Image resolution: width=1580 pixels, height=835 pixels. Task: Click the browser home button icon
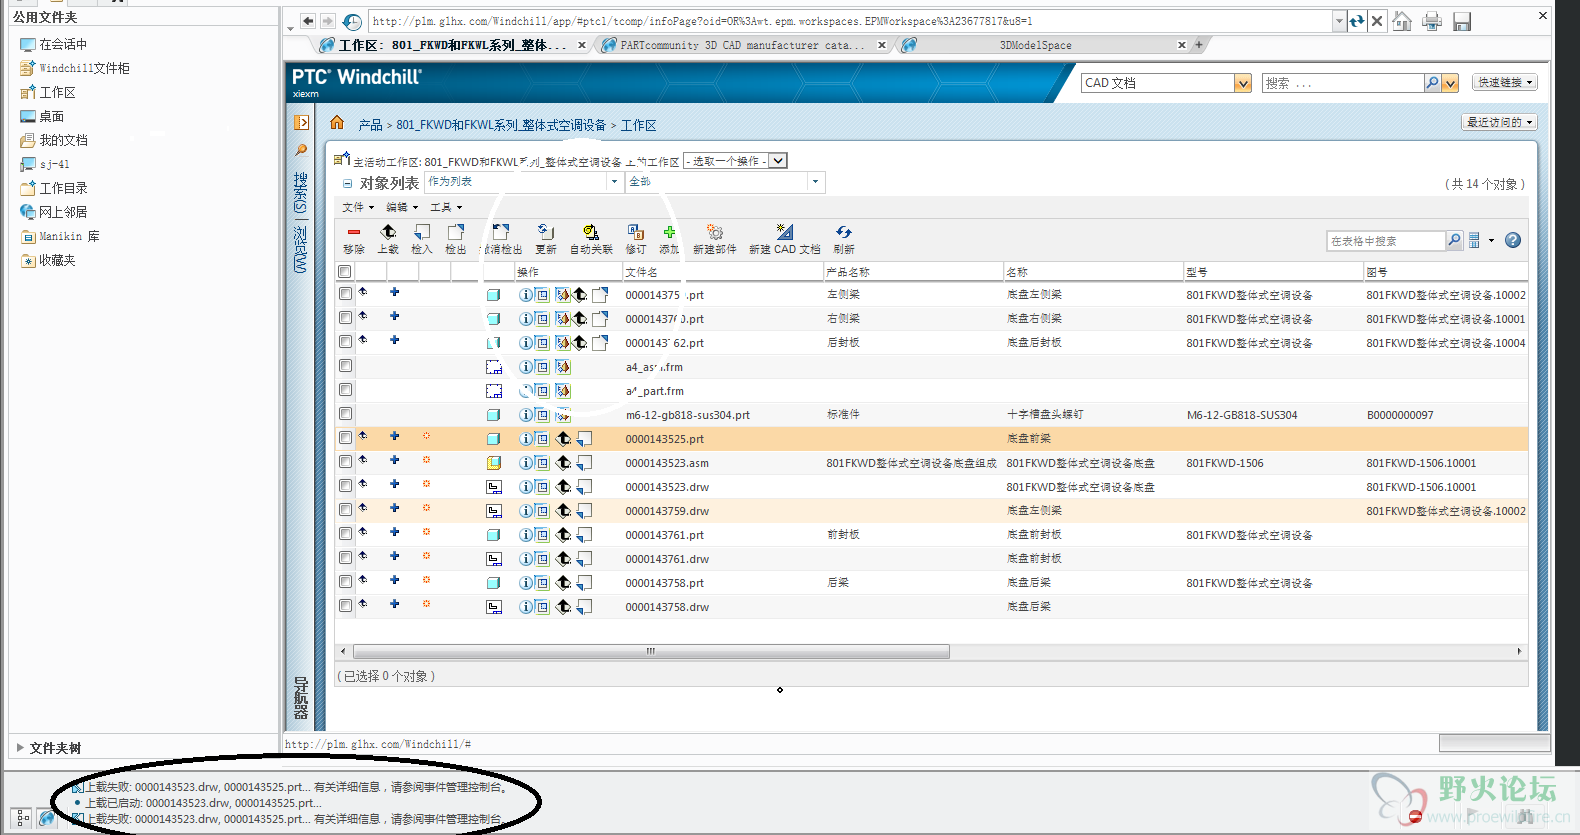[1402, 21]
